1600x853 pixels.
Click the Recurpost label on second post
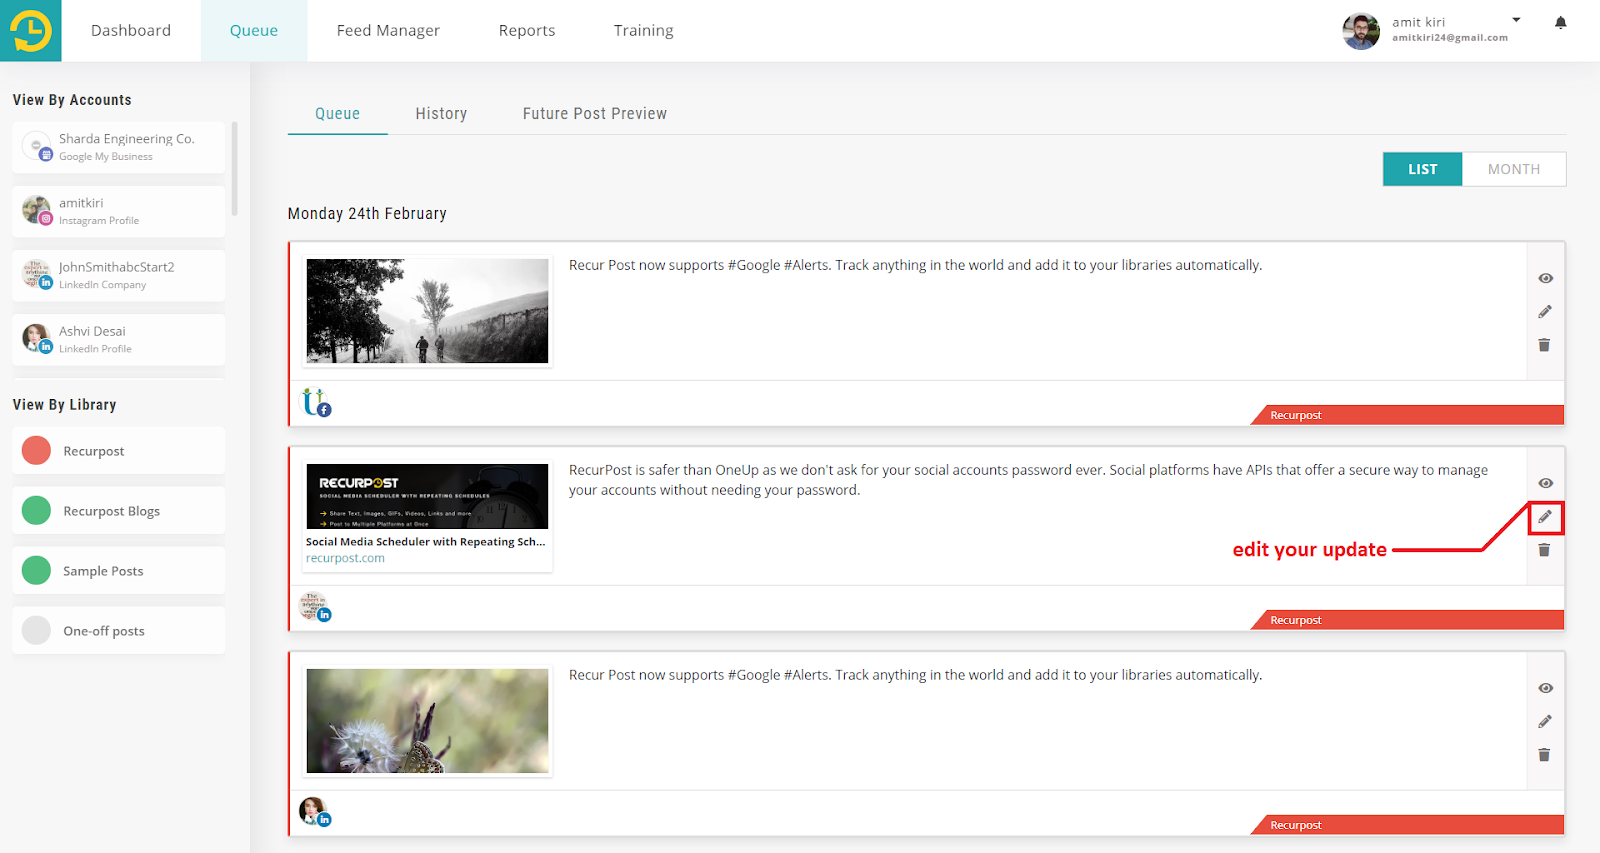pyautogui.click(x=1296, y=621)
